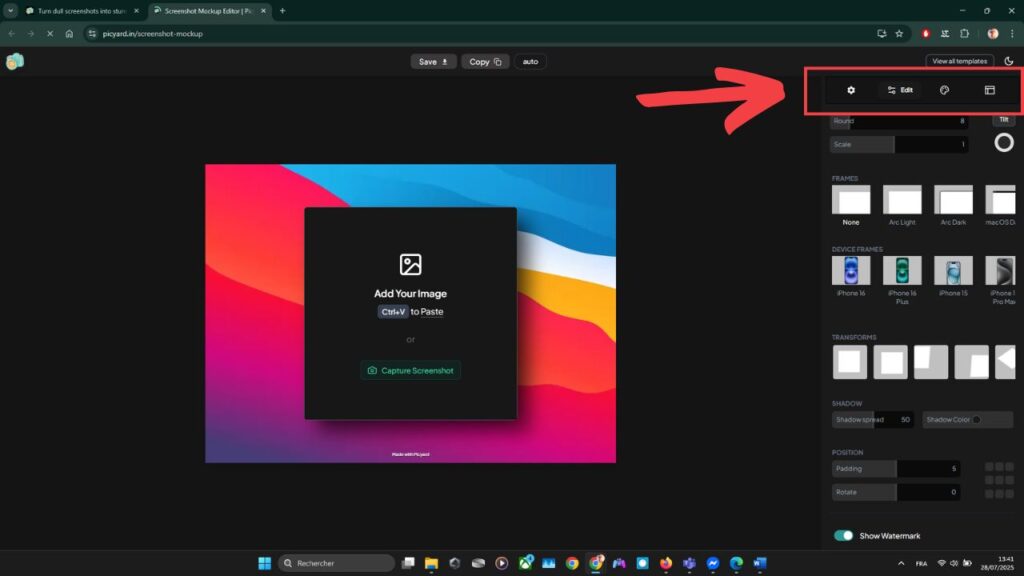
Task: Open the auto size selector
Action: (530, 61)
